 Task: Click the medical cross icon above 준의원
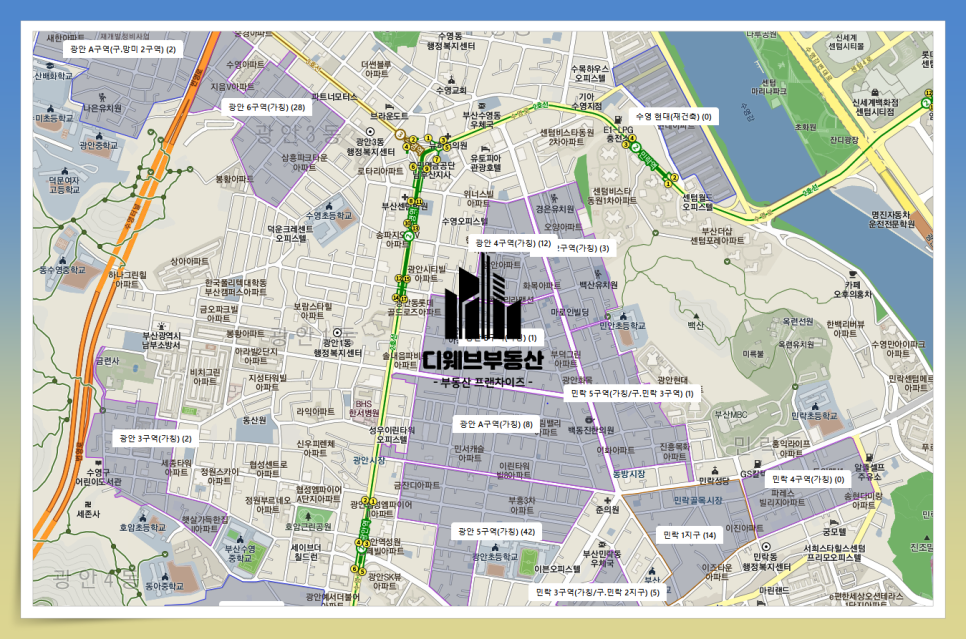607,500
